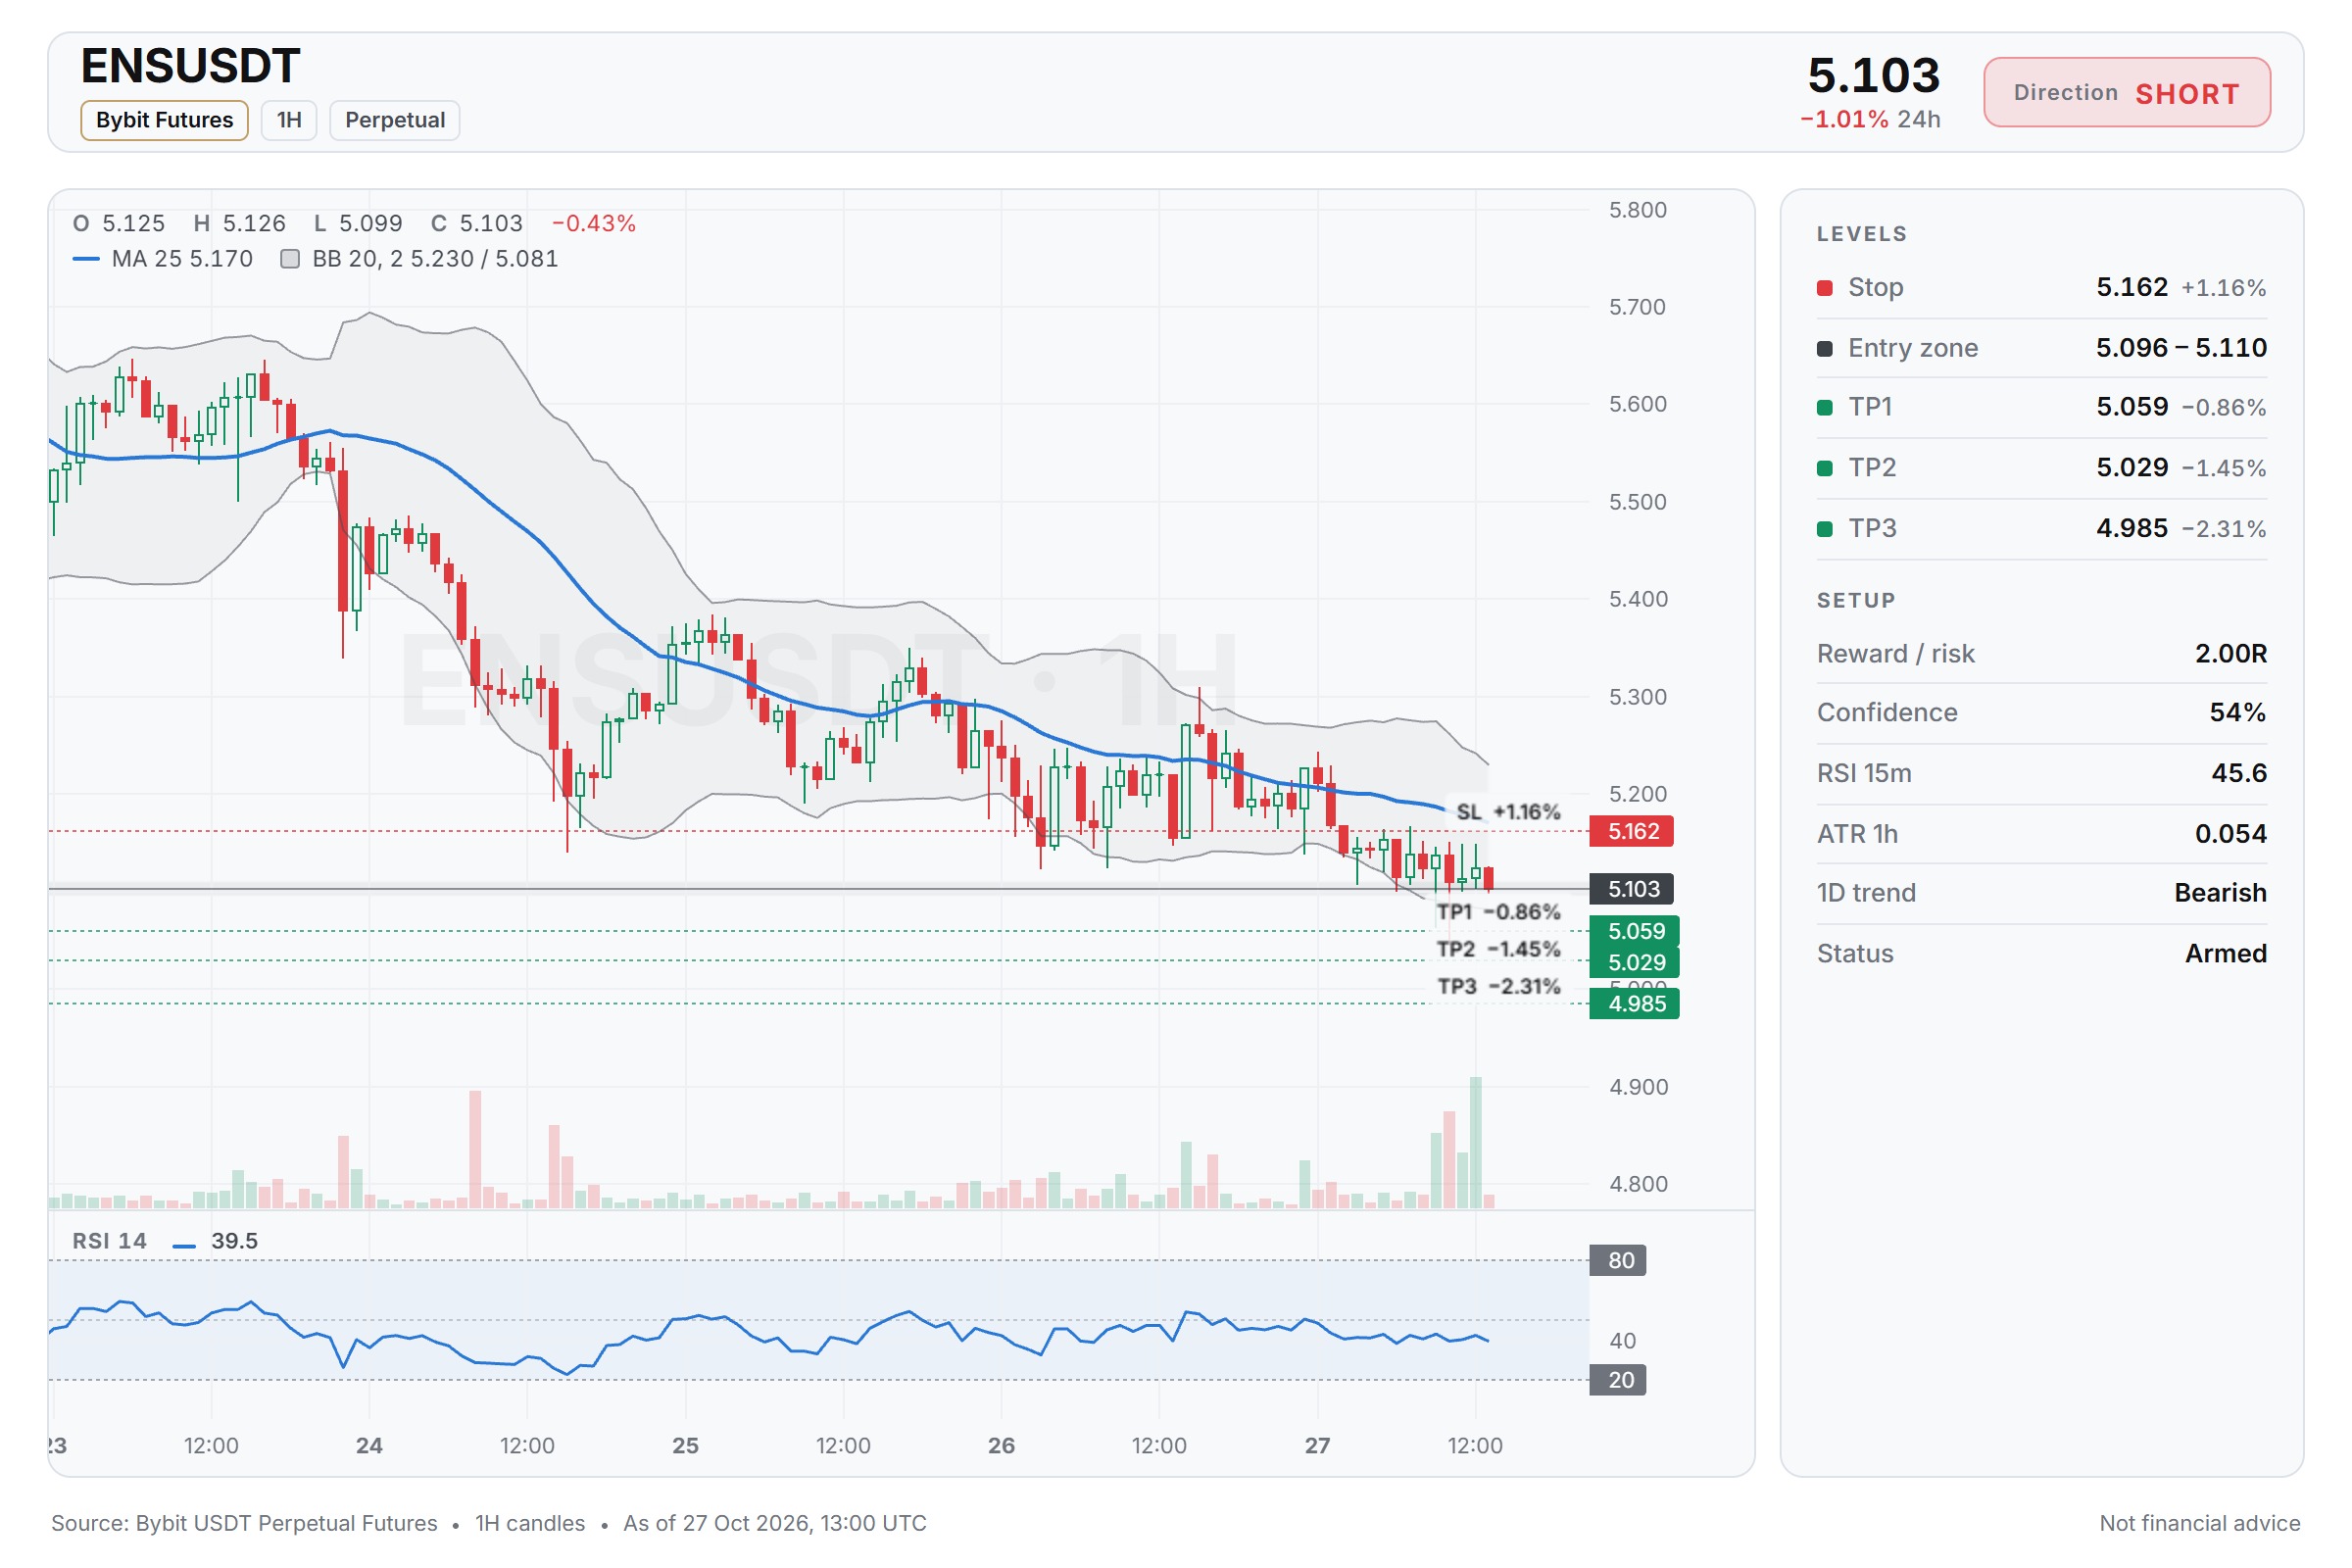The height and width of the screenshot is (1568, 2352).
Task: Click the 'C 5.103' close value in OHLC row
Action: 477,223
